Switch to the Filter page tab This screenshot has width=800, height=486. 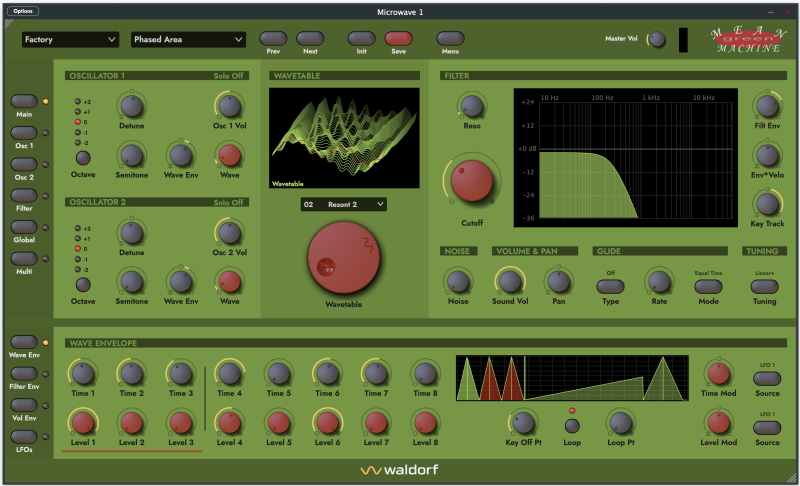coord(24,195)
